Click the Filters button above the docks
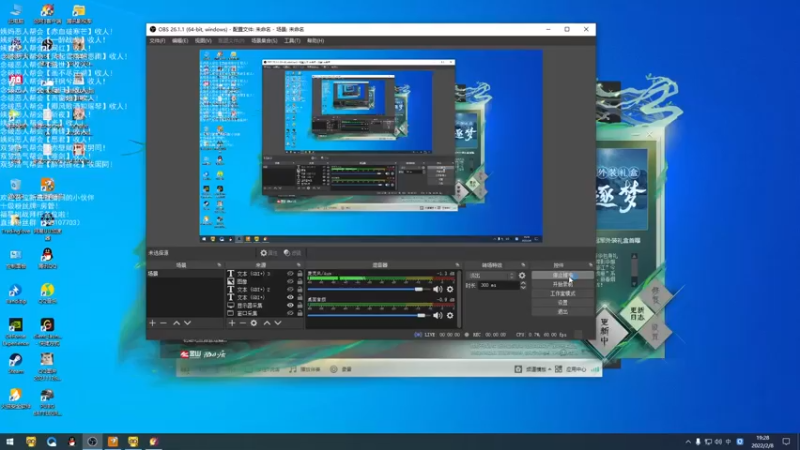Viewport: 800px width, 450px height. pos(292,253)
